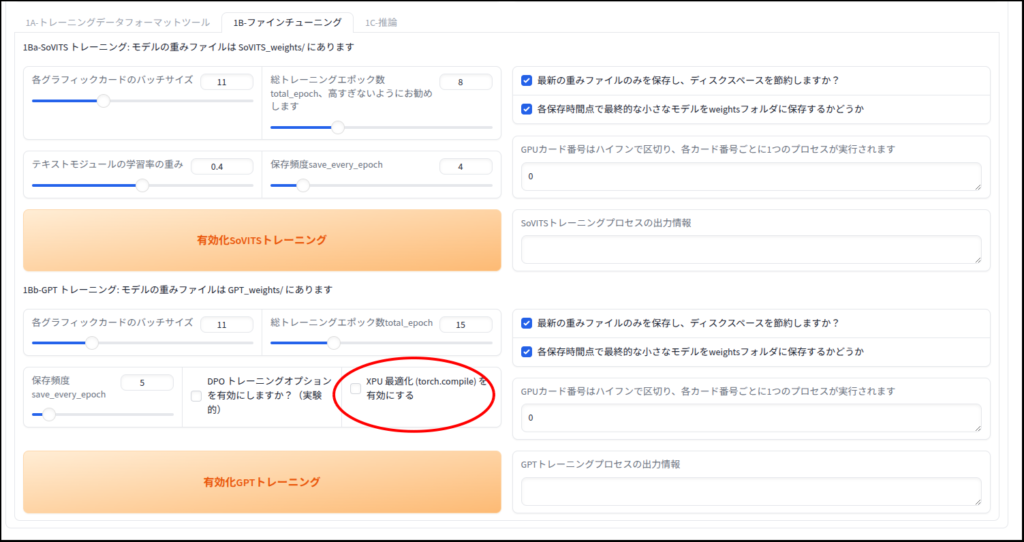This screenshot has height=542, width=1024.
Task: Click the 有効化SoVITSトレーニング button
Action: (x=262, y=240)
